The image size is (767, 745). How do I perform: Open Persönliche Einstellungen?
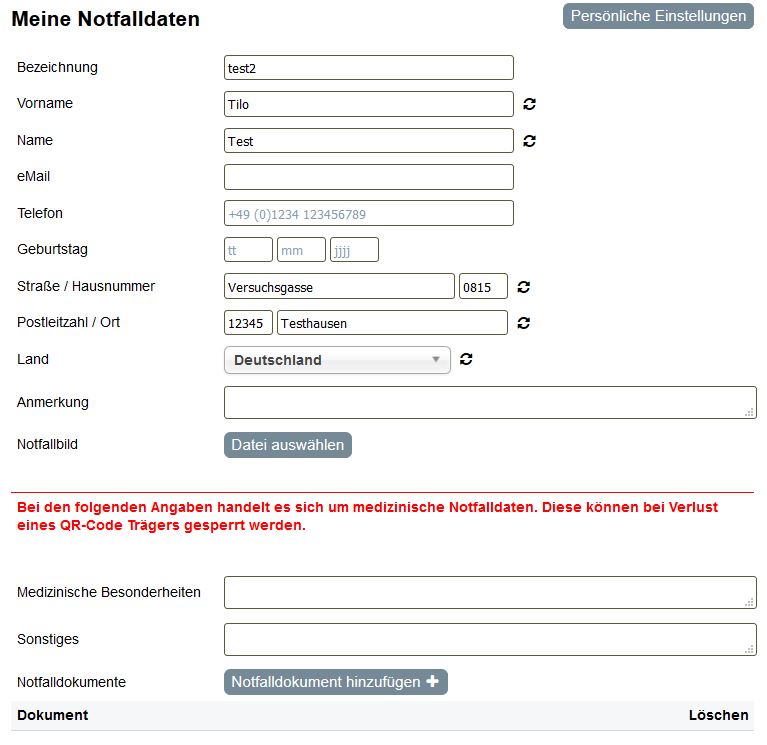coord(658,16)
